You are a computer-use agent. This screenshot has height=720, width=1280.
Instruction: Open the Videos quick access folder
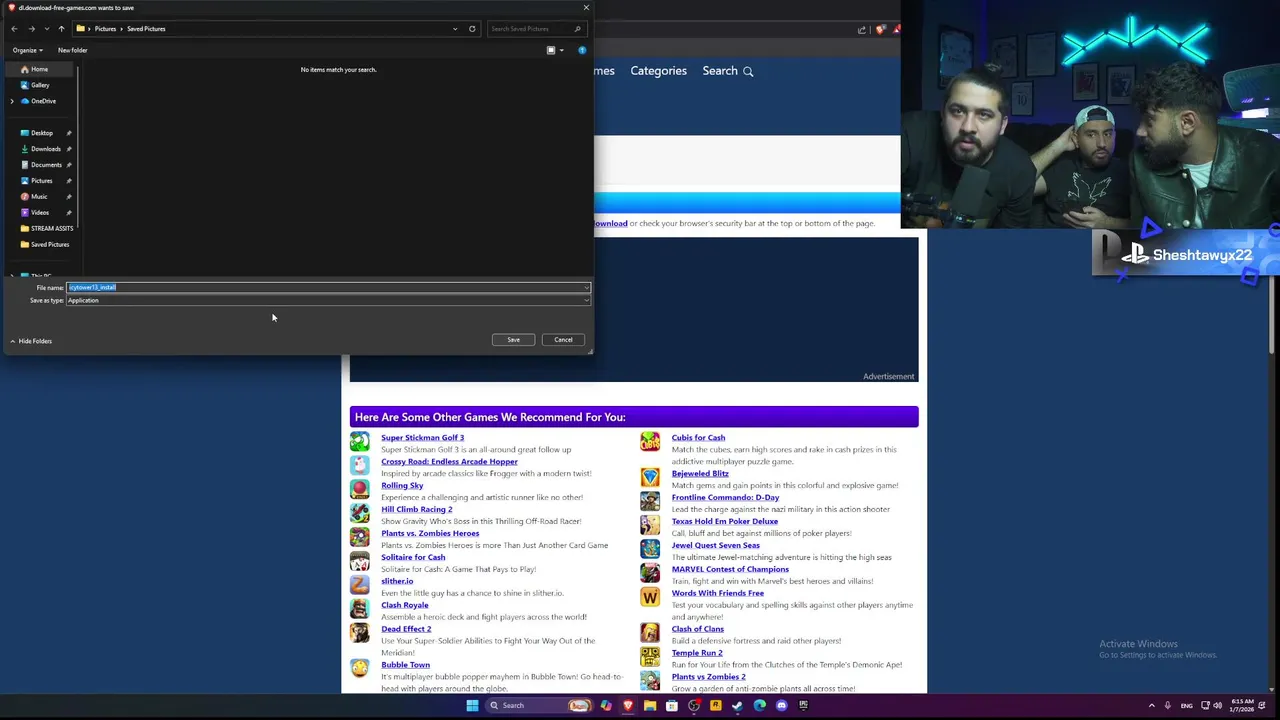(x=39, y=213)
